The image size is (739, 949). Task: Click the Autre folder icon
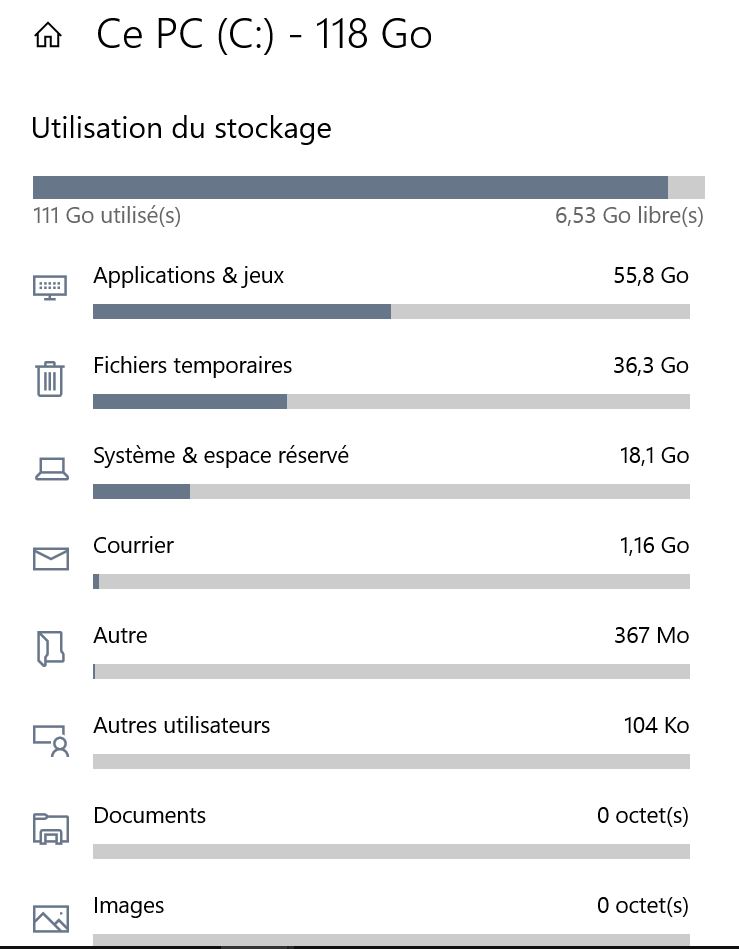point(51,648)
